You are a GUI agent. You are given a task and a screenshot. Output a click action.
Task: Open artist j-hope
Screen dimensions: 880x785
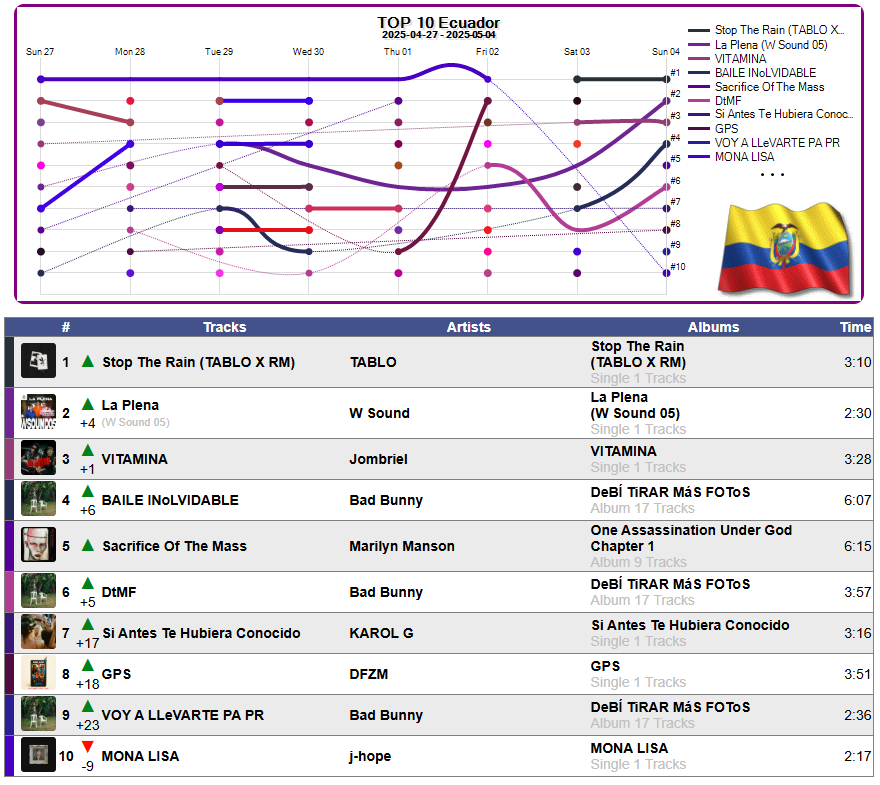[x=370, y=756]
